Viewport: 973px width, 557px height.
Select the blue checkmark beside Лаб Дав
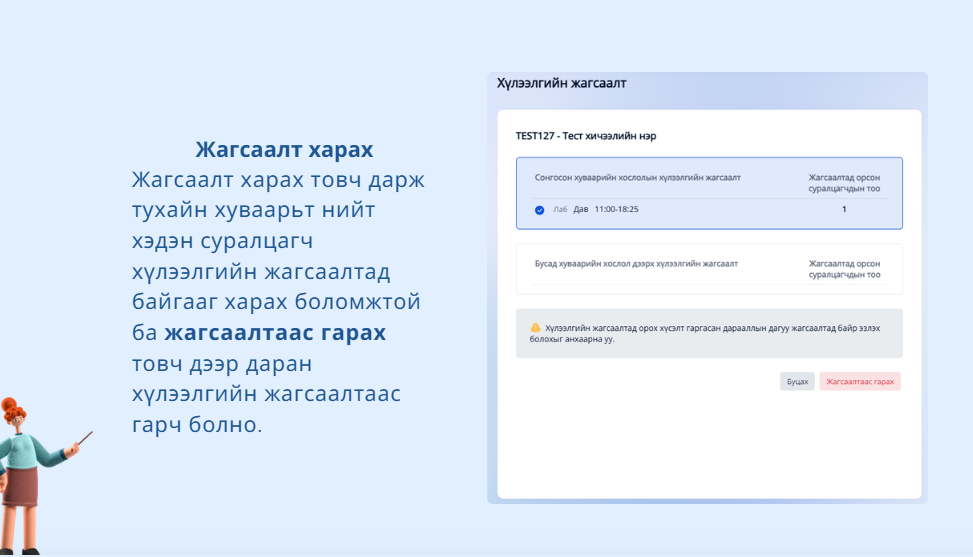coord(539,210)
